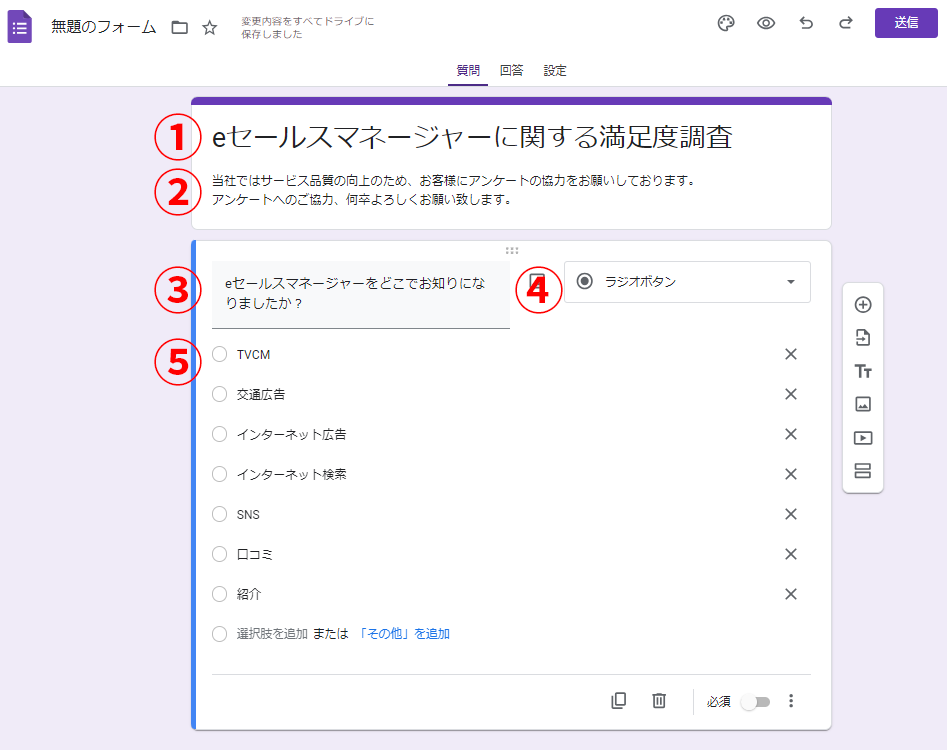
Task: Click the add question plus icon
Action: [863, 305]
